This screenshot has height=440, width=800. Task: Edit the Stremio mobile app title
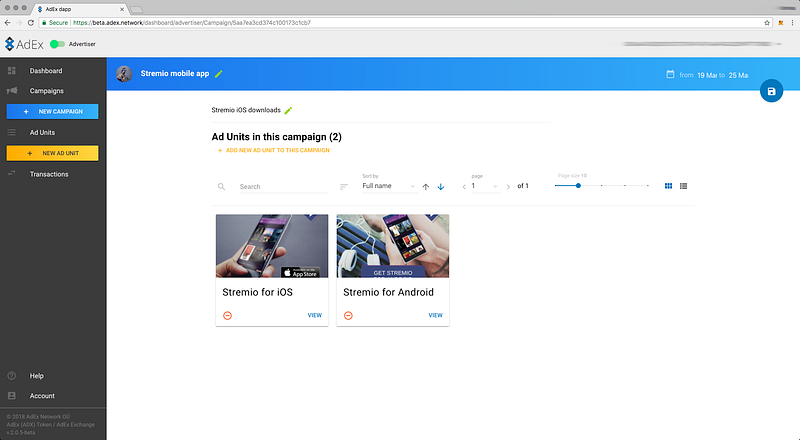coord(219,74)
